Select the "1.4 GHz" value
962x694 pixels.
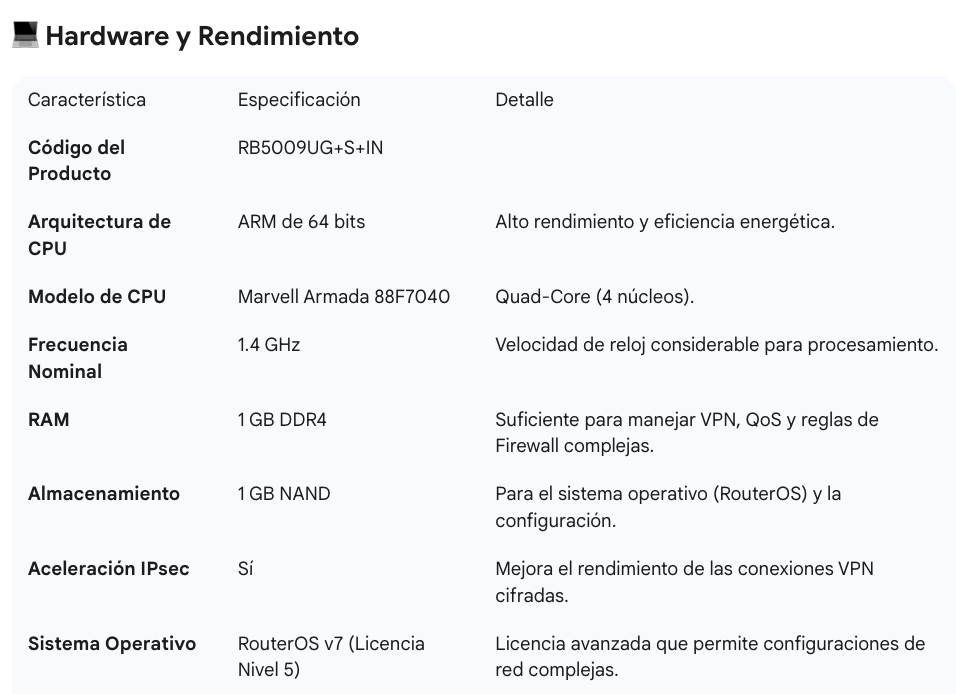point(268,345)
